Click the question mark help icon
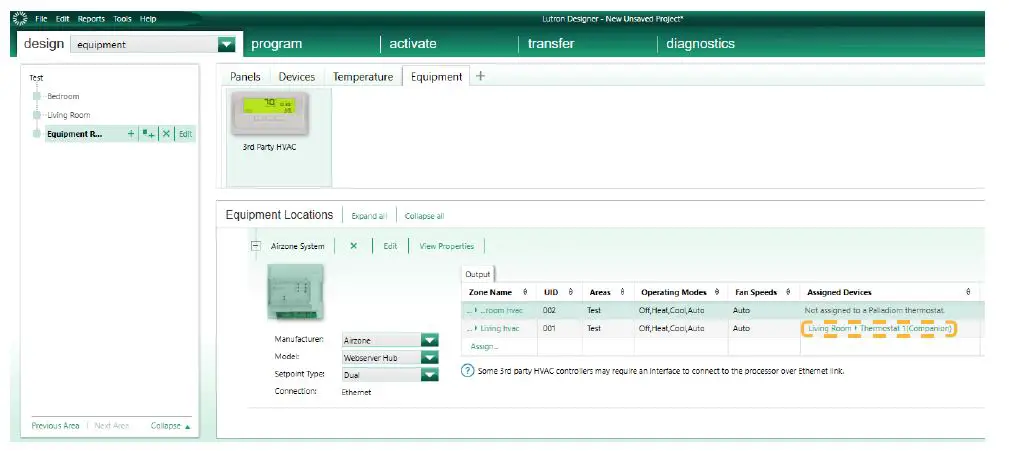Viewport: 1009px width, 451px height. pos(468,371)
